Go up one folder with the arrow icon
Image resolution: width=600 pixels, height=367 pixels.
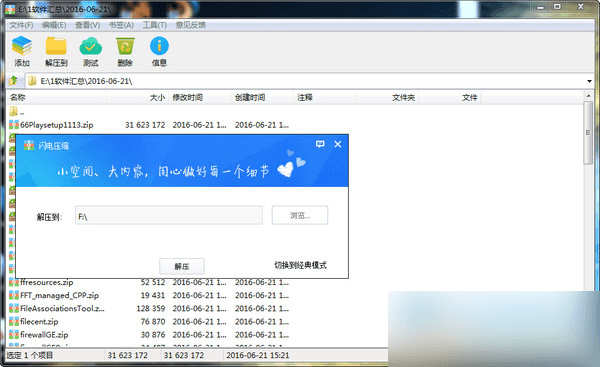click(x=14, y=81)
